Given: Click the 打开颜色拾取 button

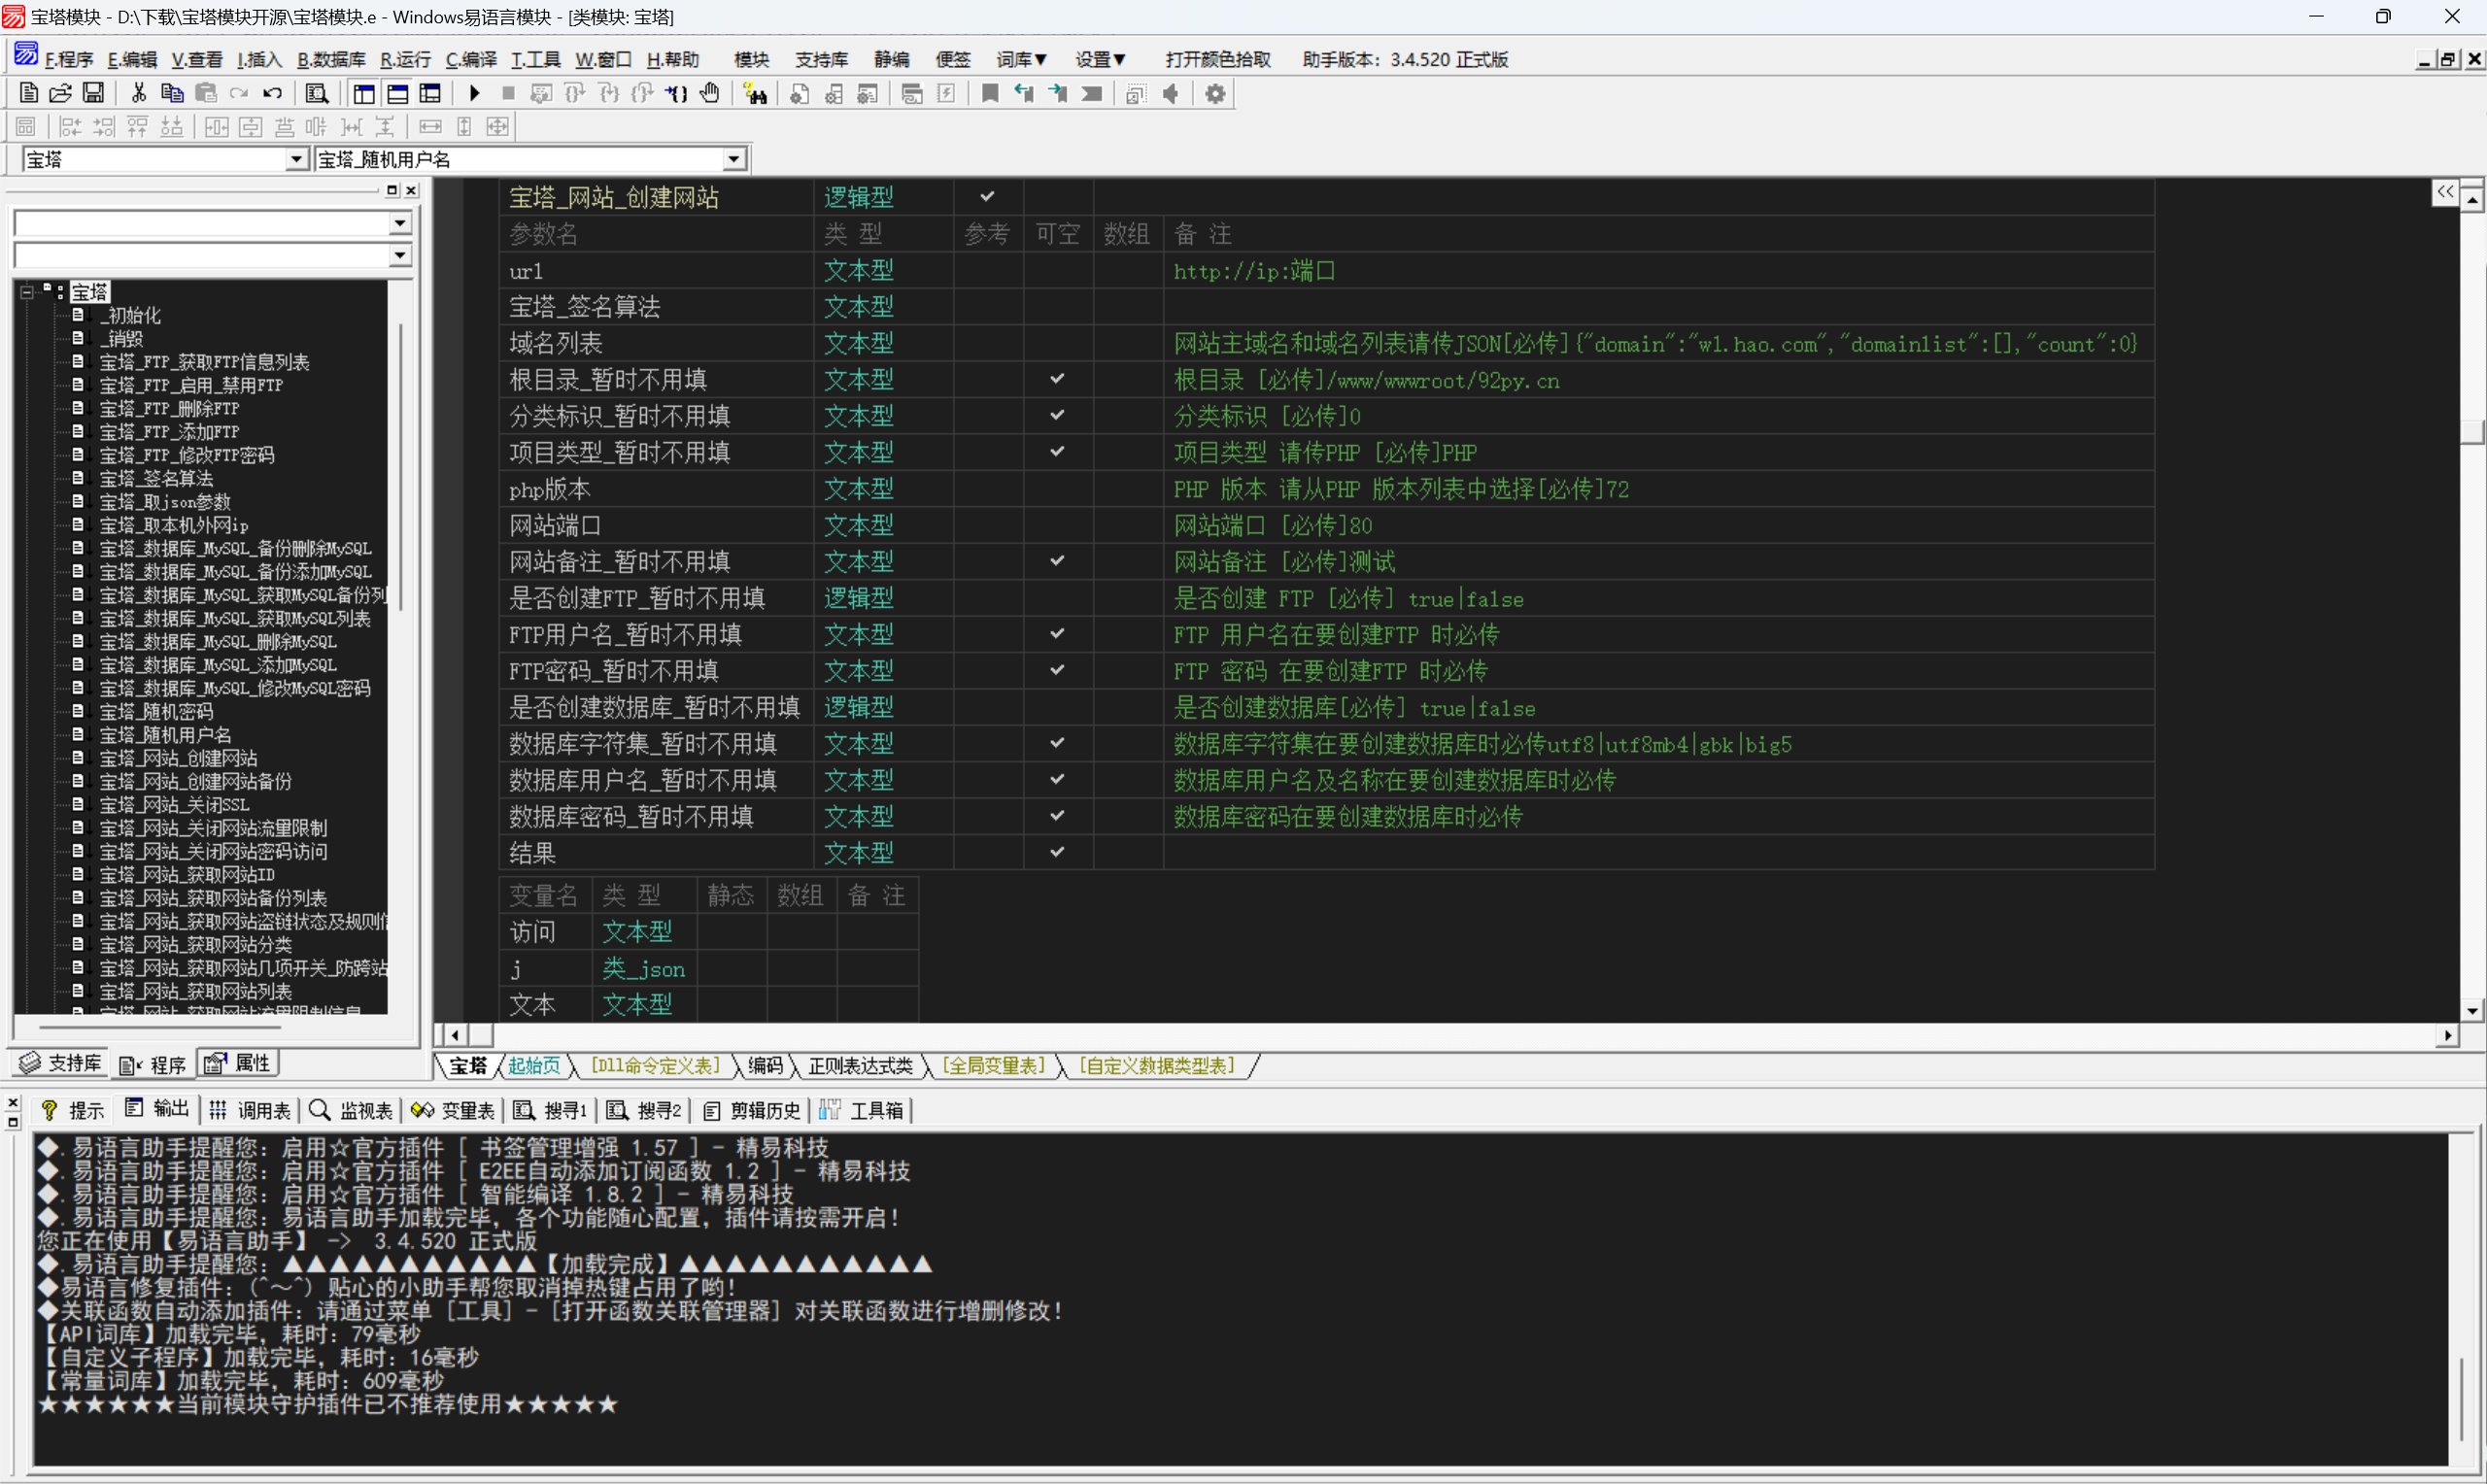Looking at the screenshot, I should click(1217, 60).
